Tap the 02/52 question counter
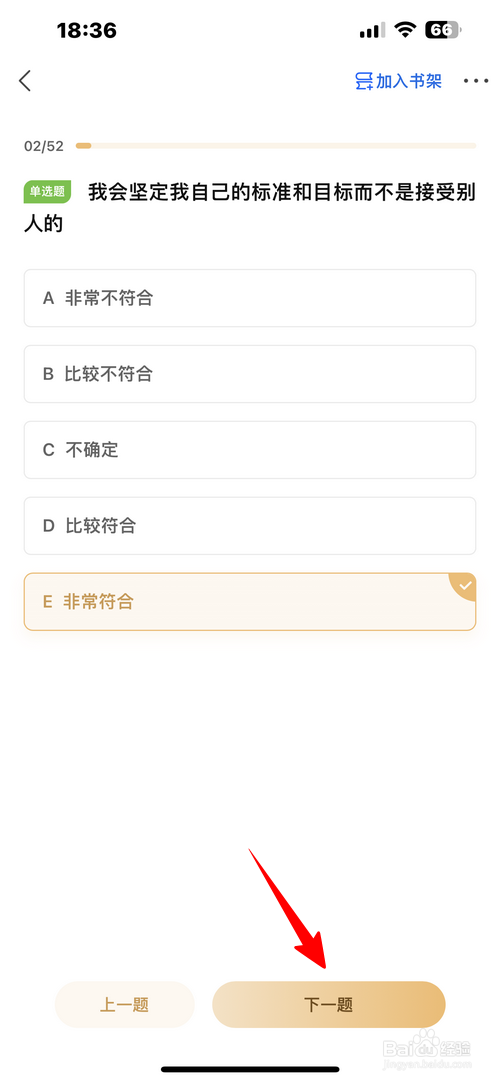Image resolution: width=500 pixels, height=1082 pixels. point(43,146)
